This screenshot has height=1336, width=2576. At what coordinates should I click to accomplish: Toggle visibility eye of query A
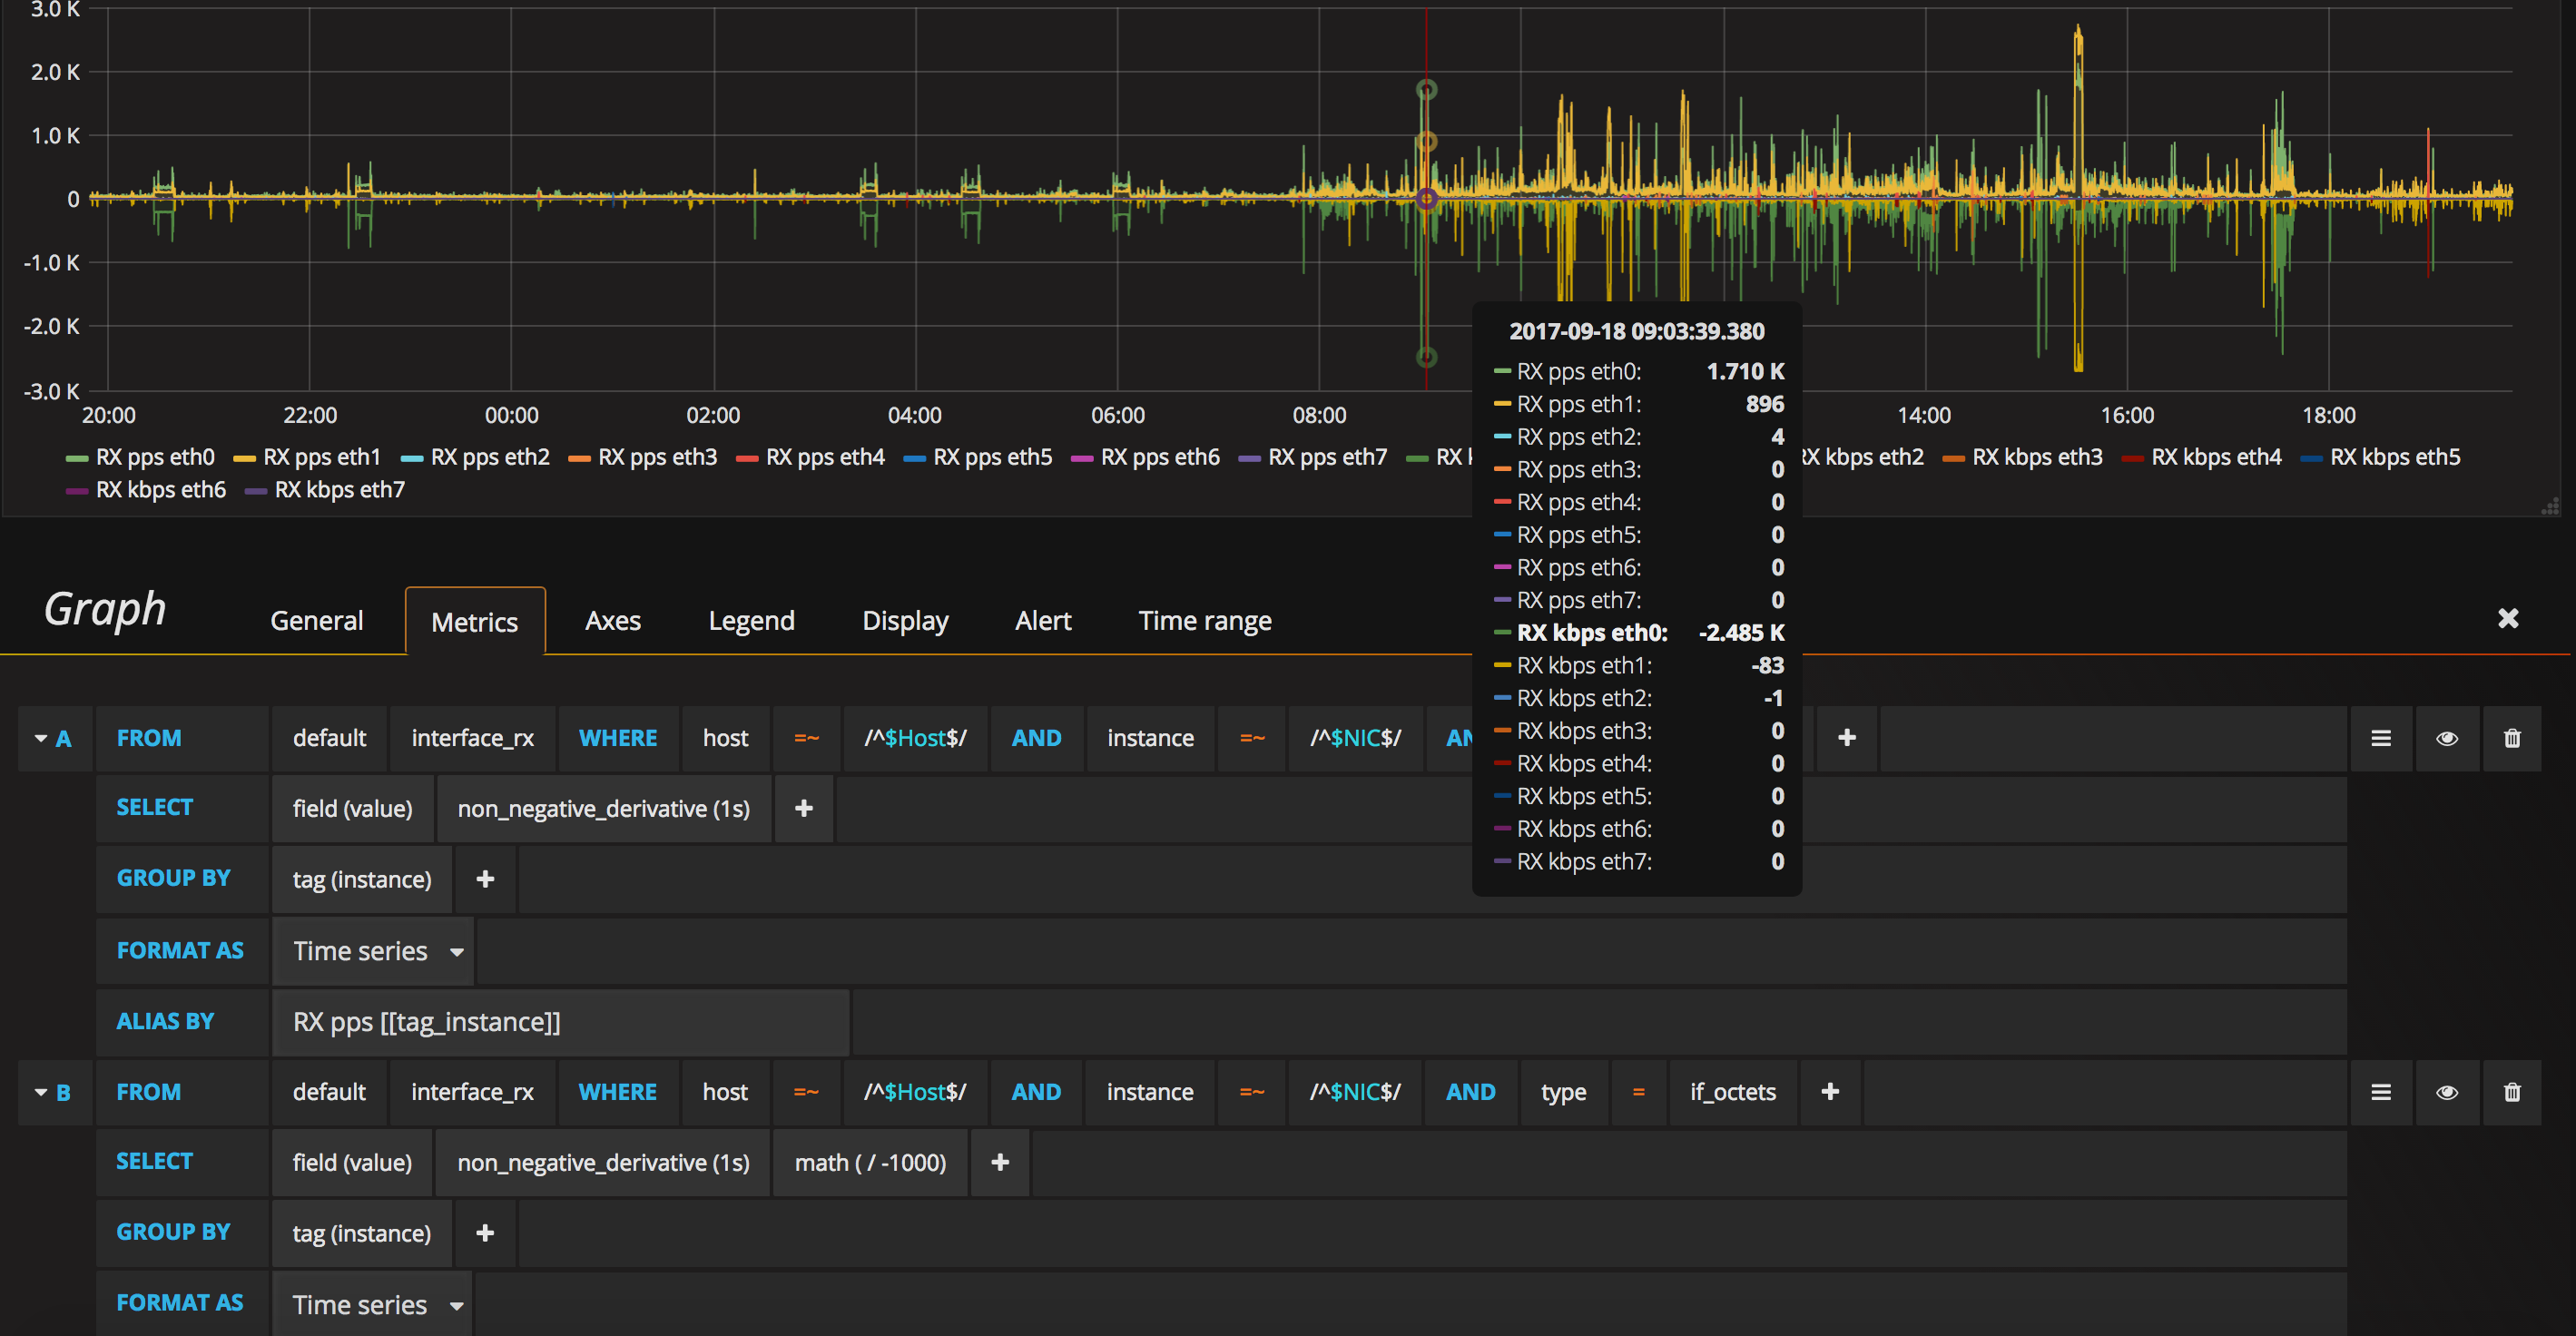coord(2446,738)
